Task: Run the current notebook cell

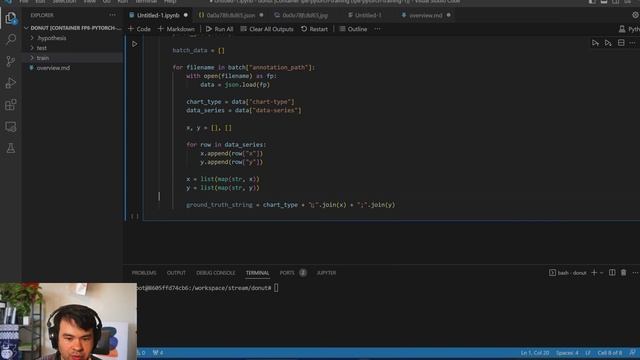Action: pyautogui.click(x=134, y=44)
